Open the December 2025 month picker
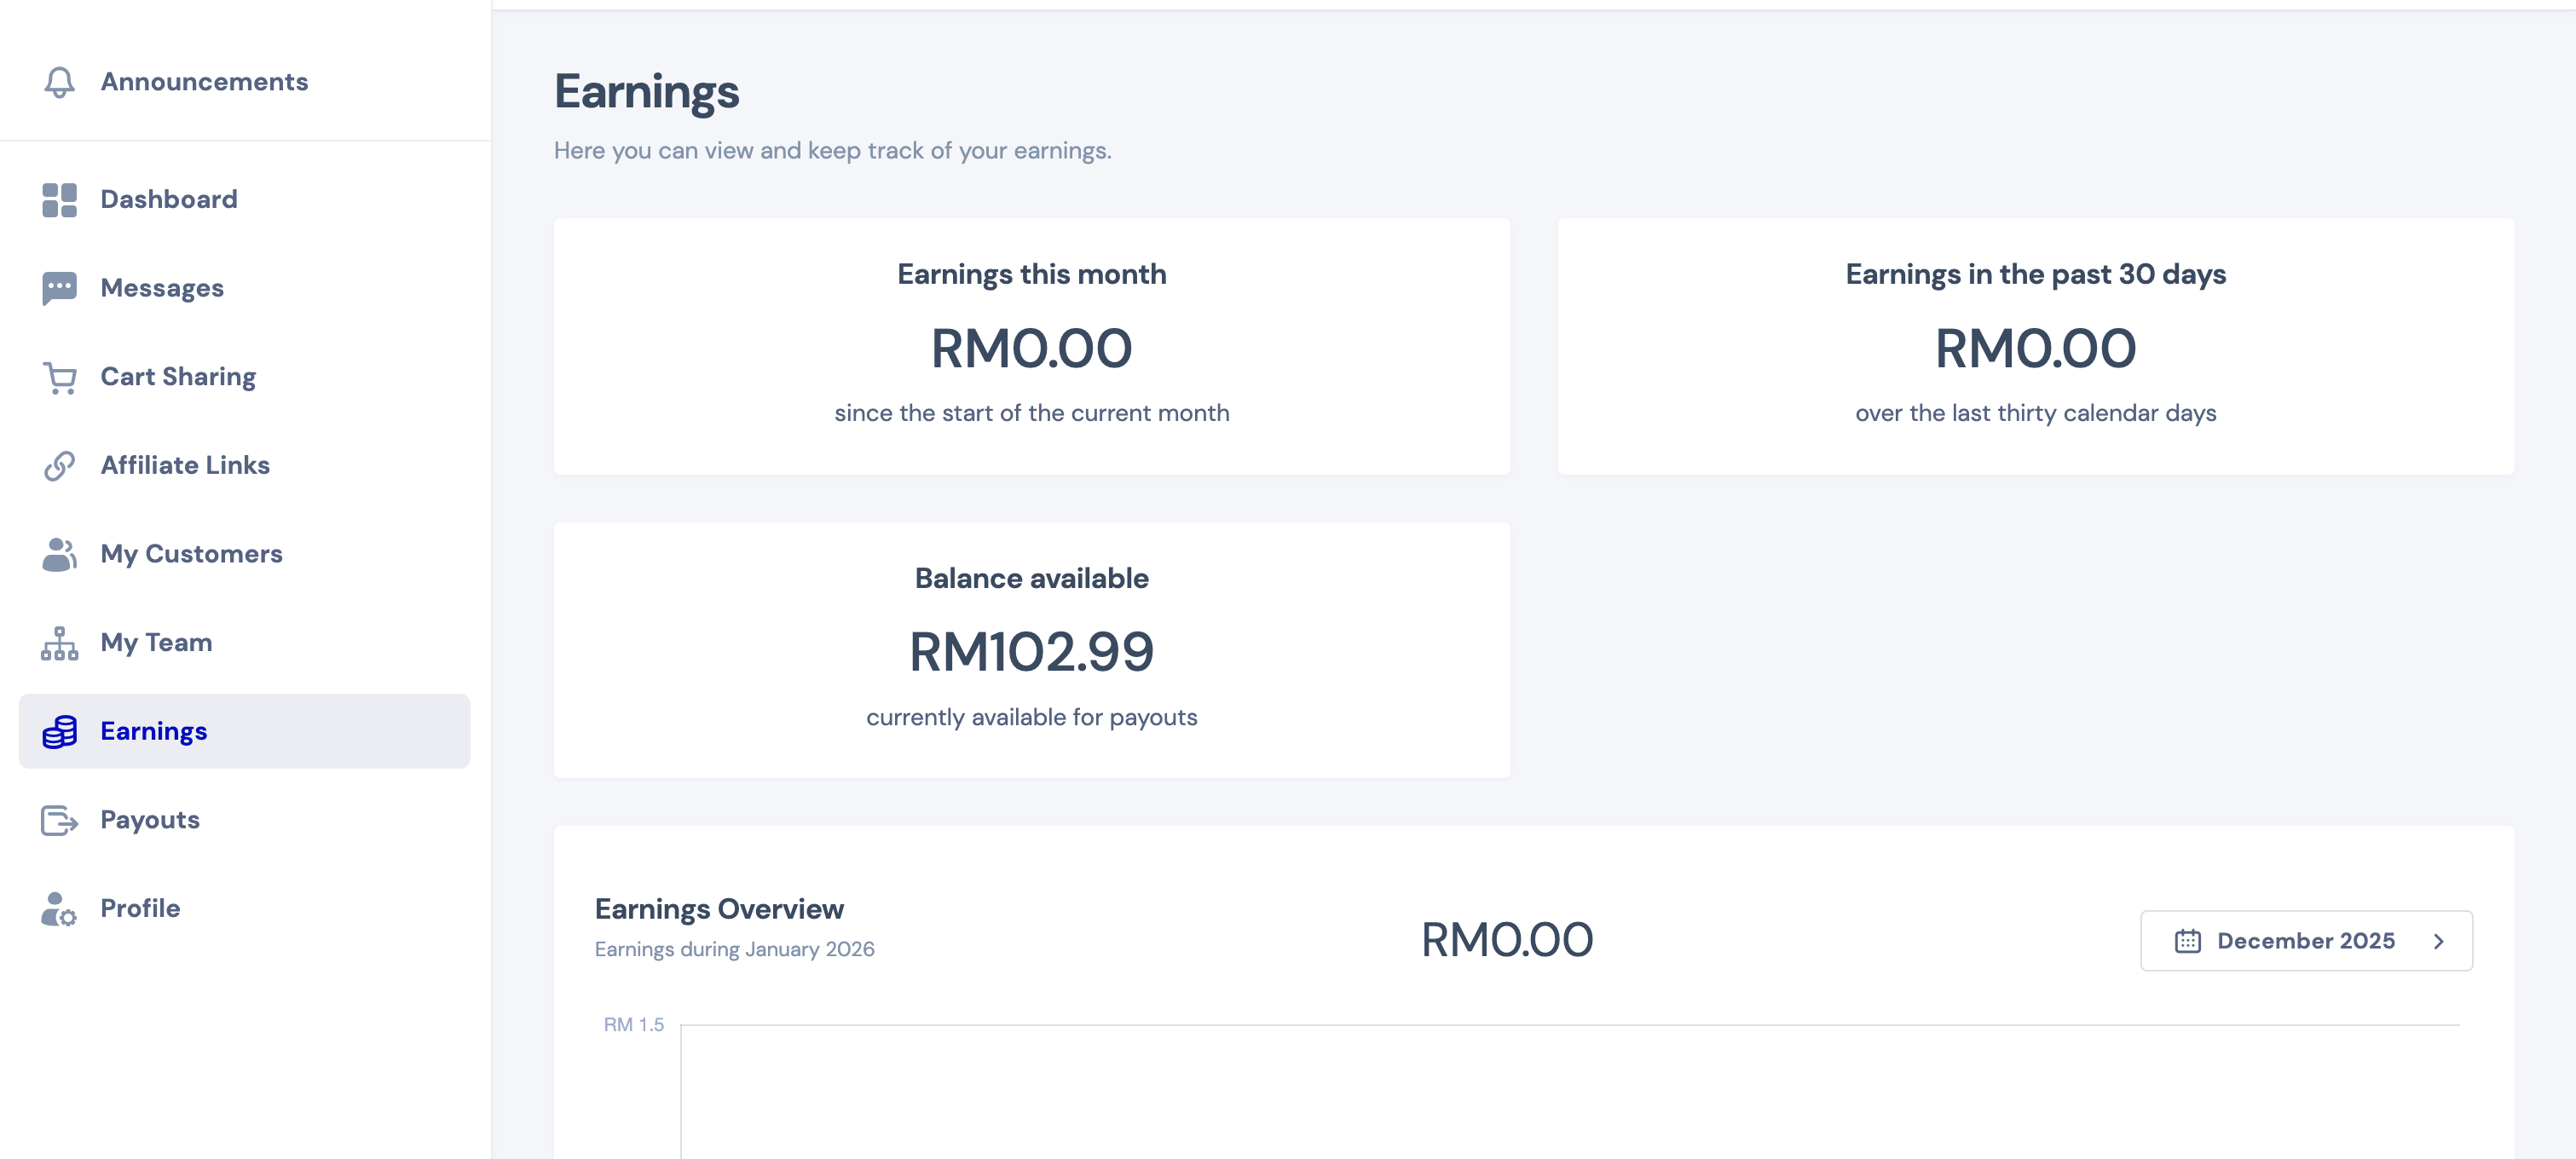The image size is (2576, 1159). click(x=2305, y=941)
